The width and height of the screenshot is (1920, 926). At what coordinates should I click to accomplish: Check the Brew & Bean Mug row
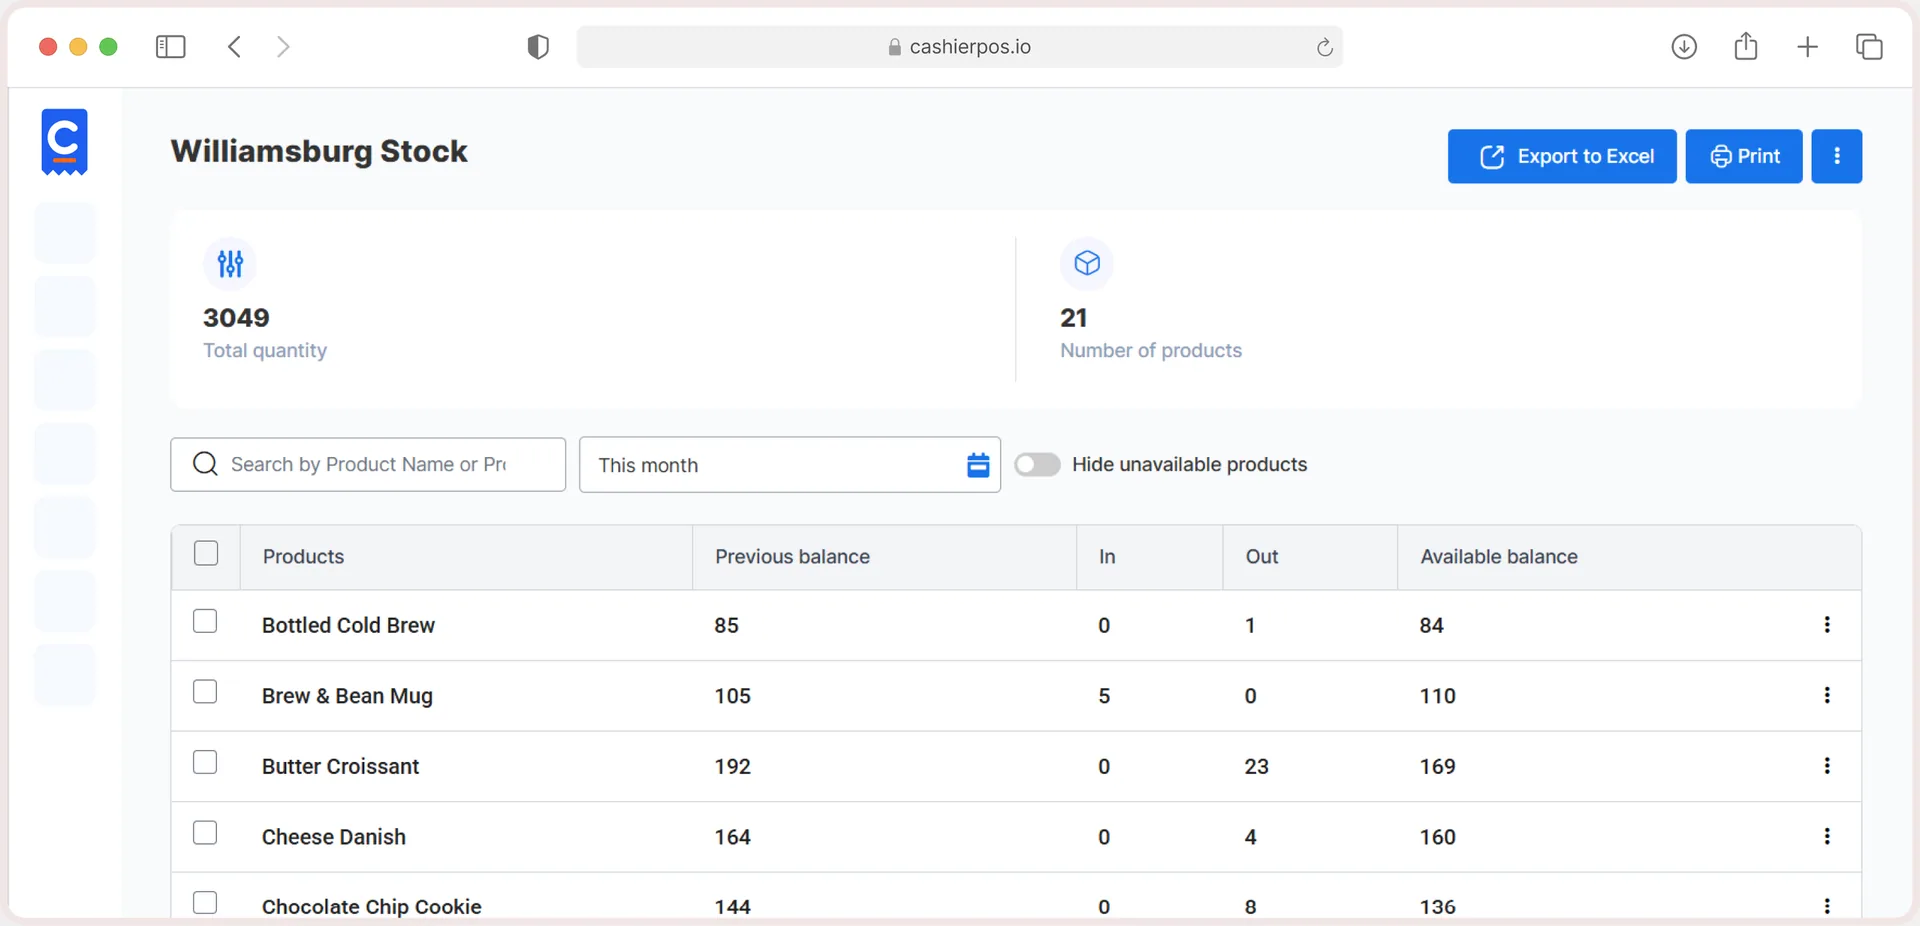coord(205,692)
